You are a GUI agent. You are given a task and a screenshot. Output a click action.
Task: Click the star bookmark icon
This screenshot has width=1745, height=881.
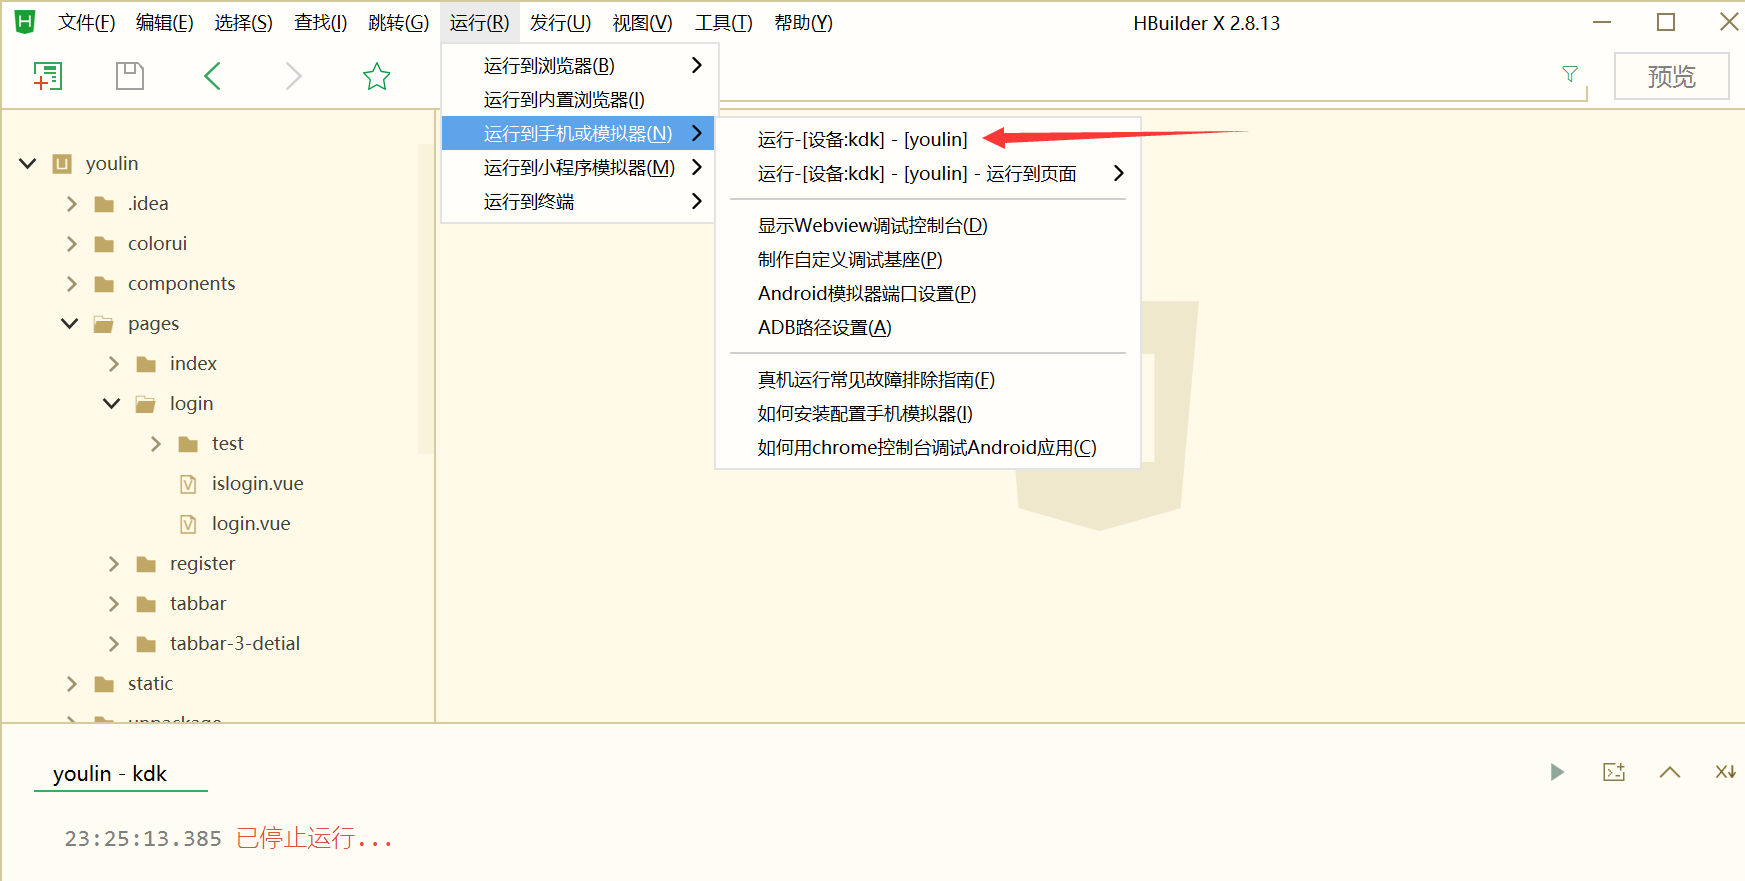pyautogui.click(x=377, y=76)
